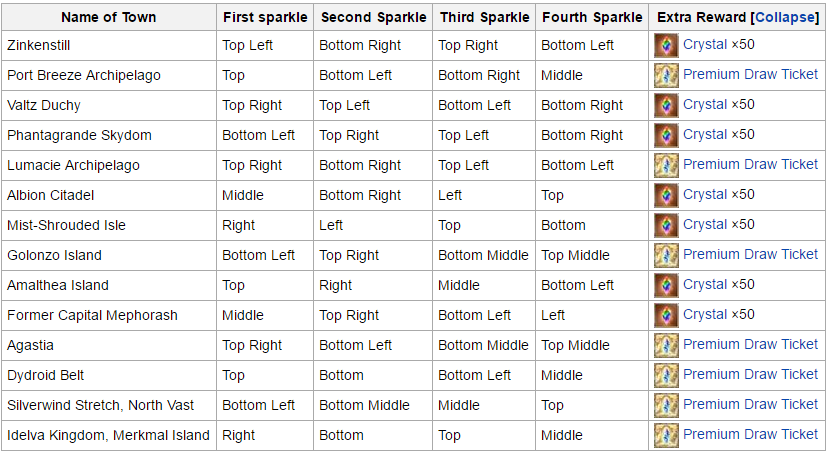Click Premium Draw Ticket icon for Dydroid Belt
Viewport: 827px width, 451px height.
click(666, 376)
